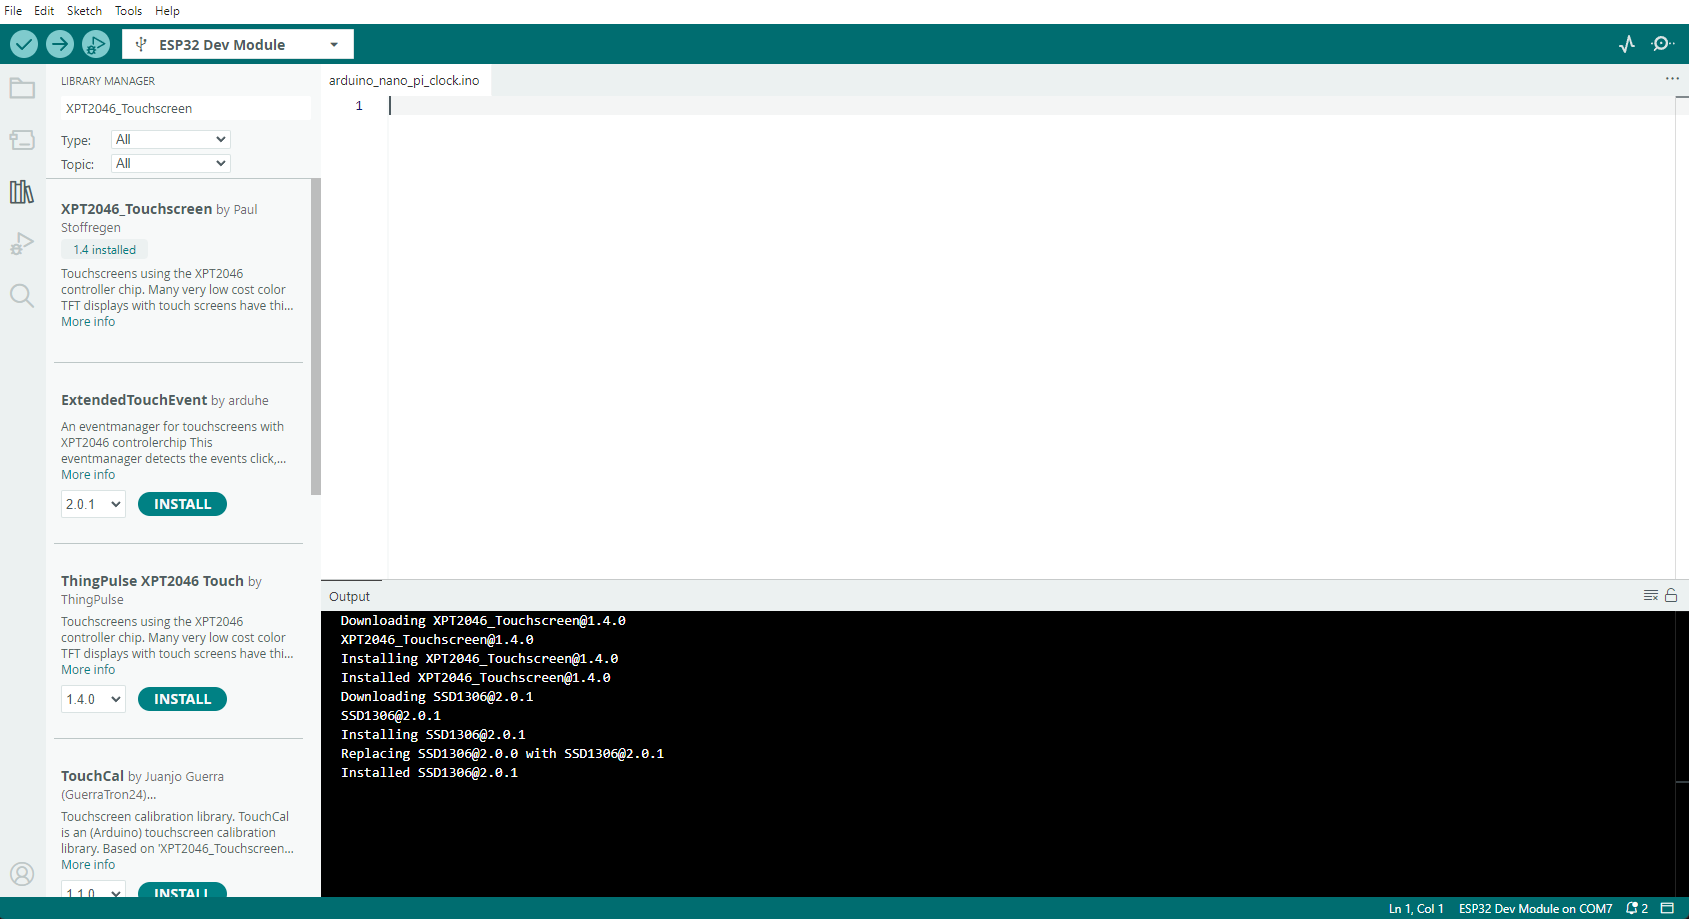
Task: Open the ESP32 Dev Module board selector
Action: click(x=238, y=44)
